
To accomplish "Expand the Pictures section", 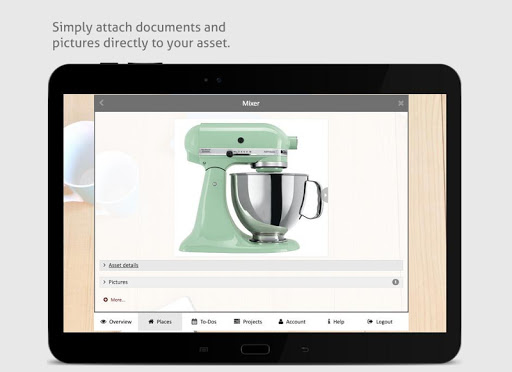I will 251,282.
